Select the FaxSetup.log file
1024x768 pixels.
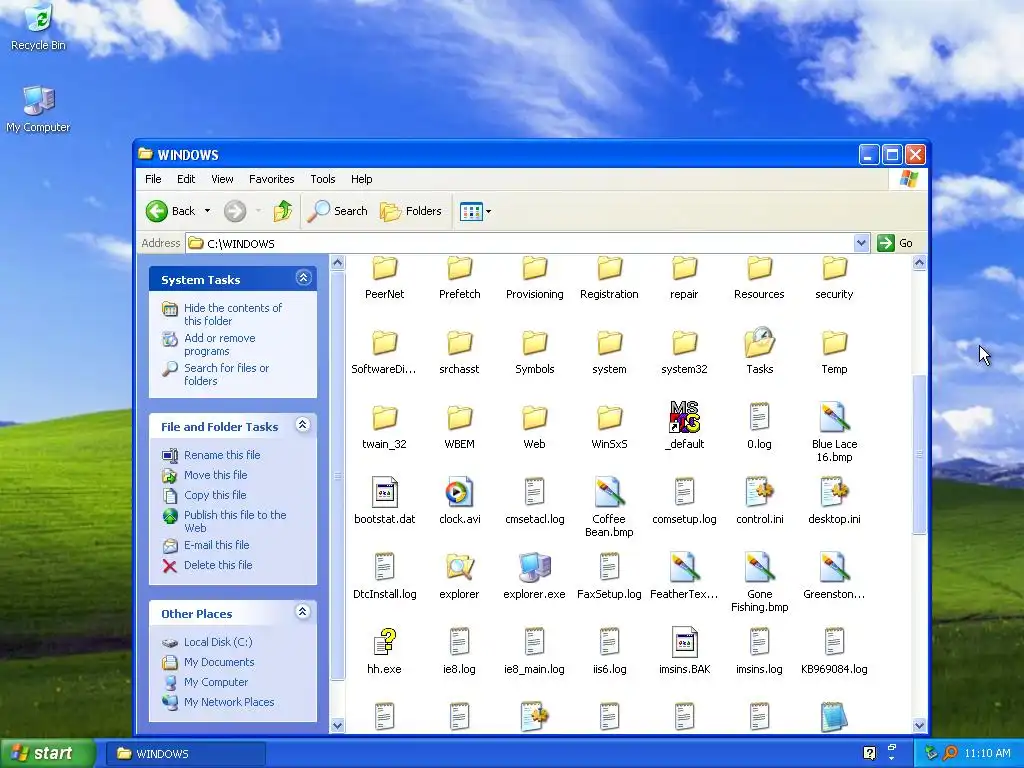[609, 575]
